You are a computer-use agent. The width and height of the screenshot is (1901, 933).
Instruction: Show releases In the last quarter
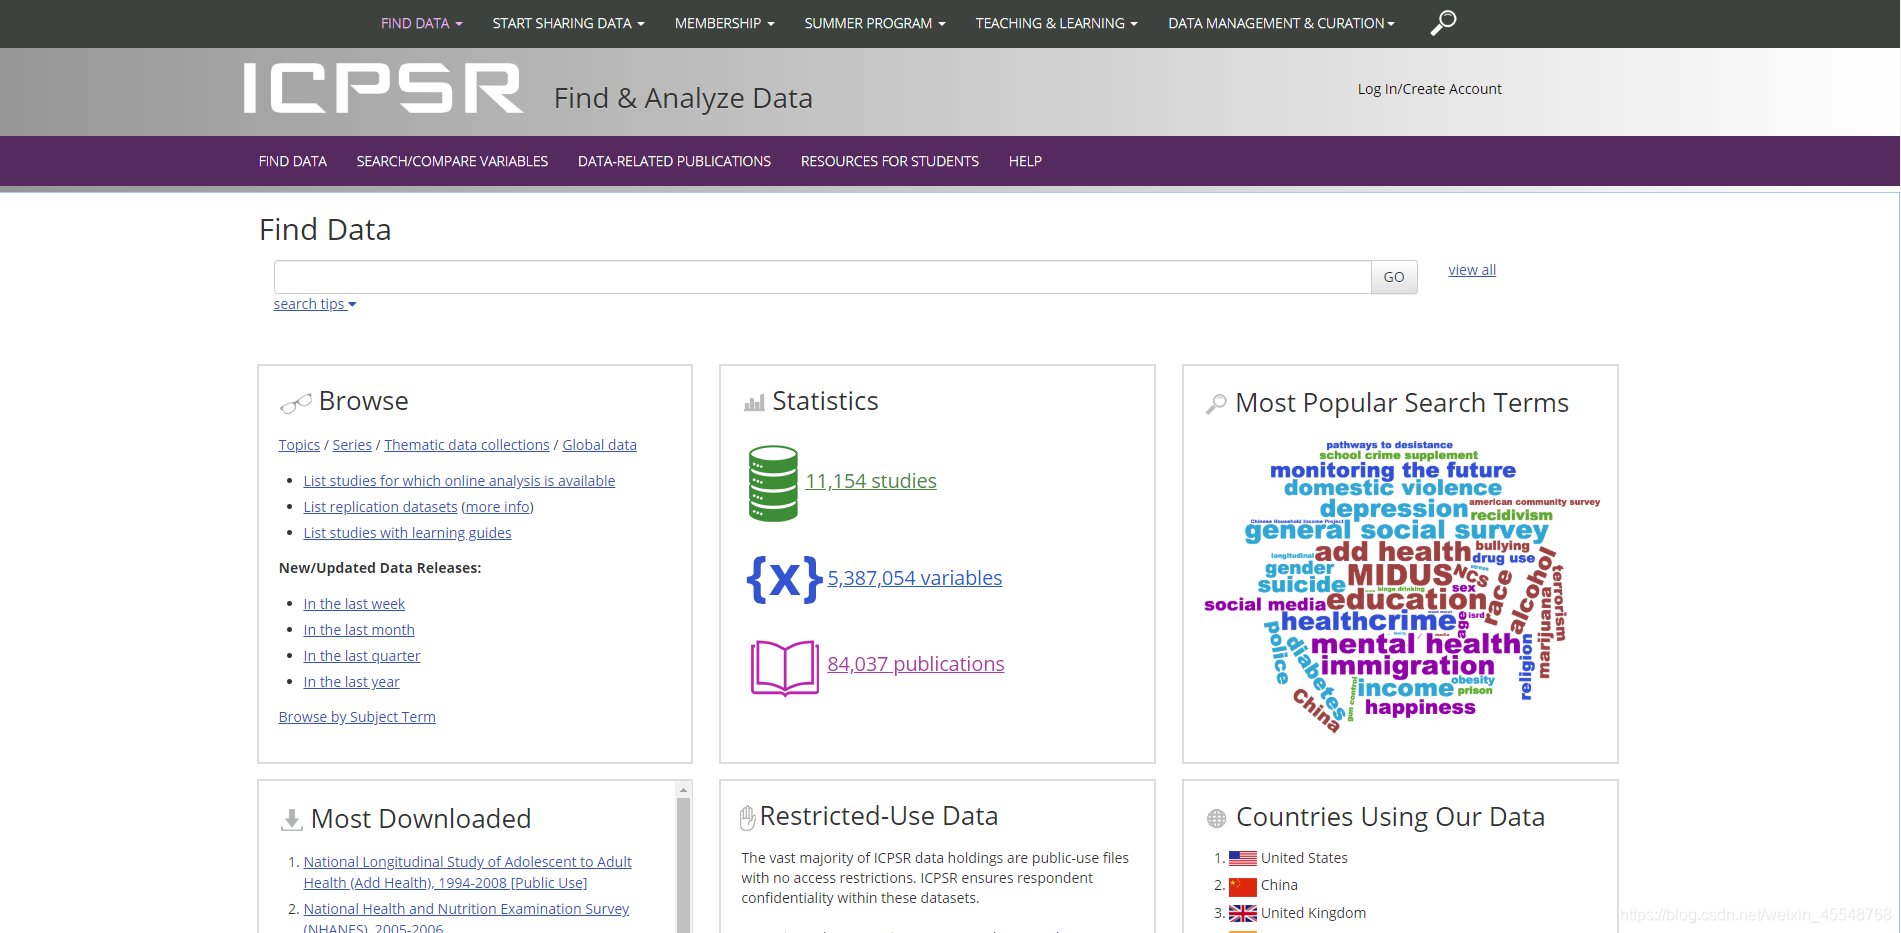click(x=362, y=656)
